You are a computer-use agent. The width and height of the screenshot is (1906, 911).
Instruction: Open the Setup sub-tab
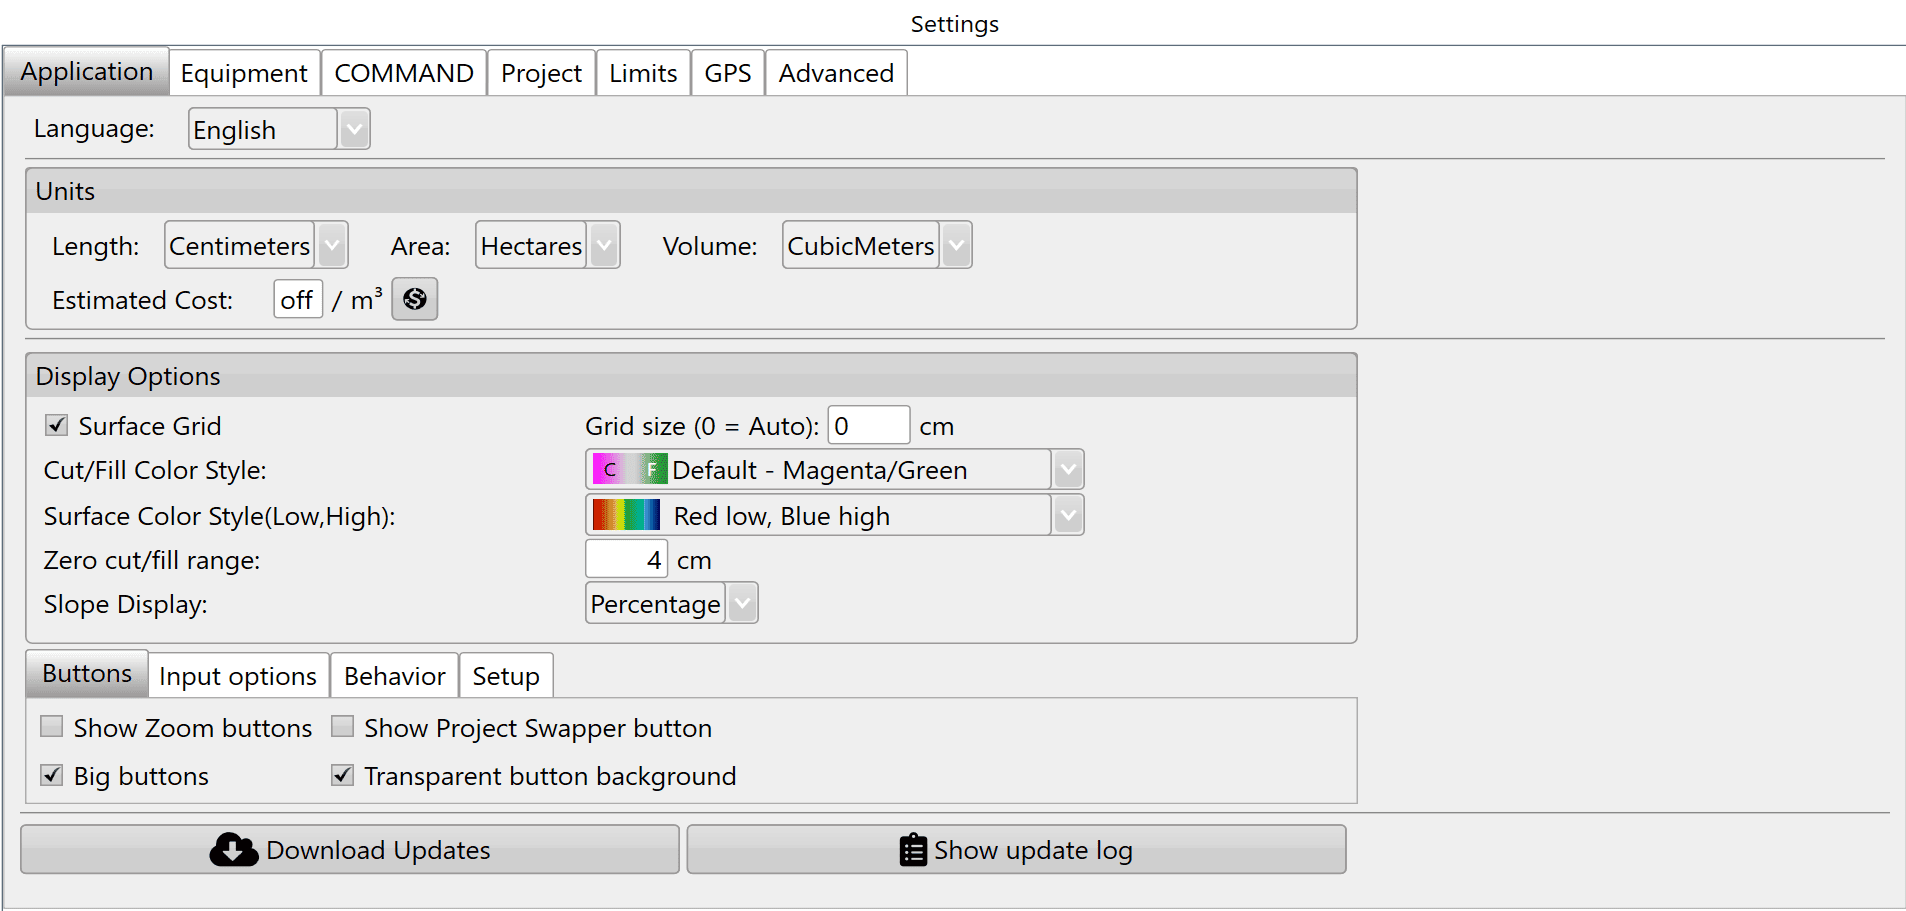(506, 676)
